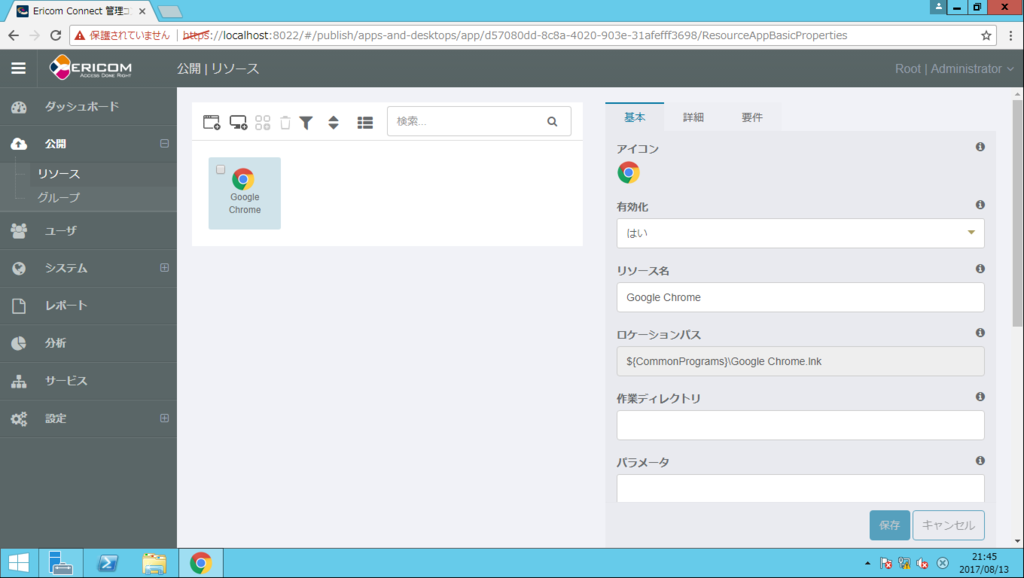The height and width of the screenshot is (578, 1024).
Task: Click the delete trash icon
Action: [x=285, y=122]
